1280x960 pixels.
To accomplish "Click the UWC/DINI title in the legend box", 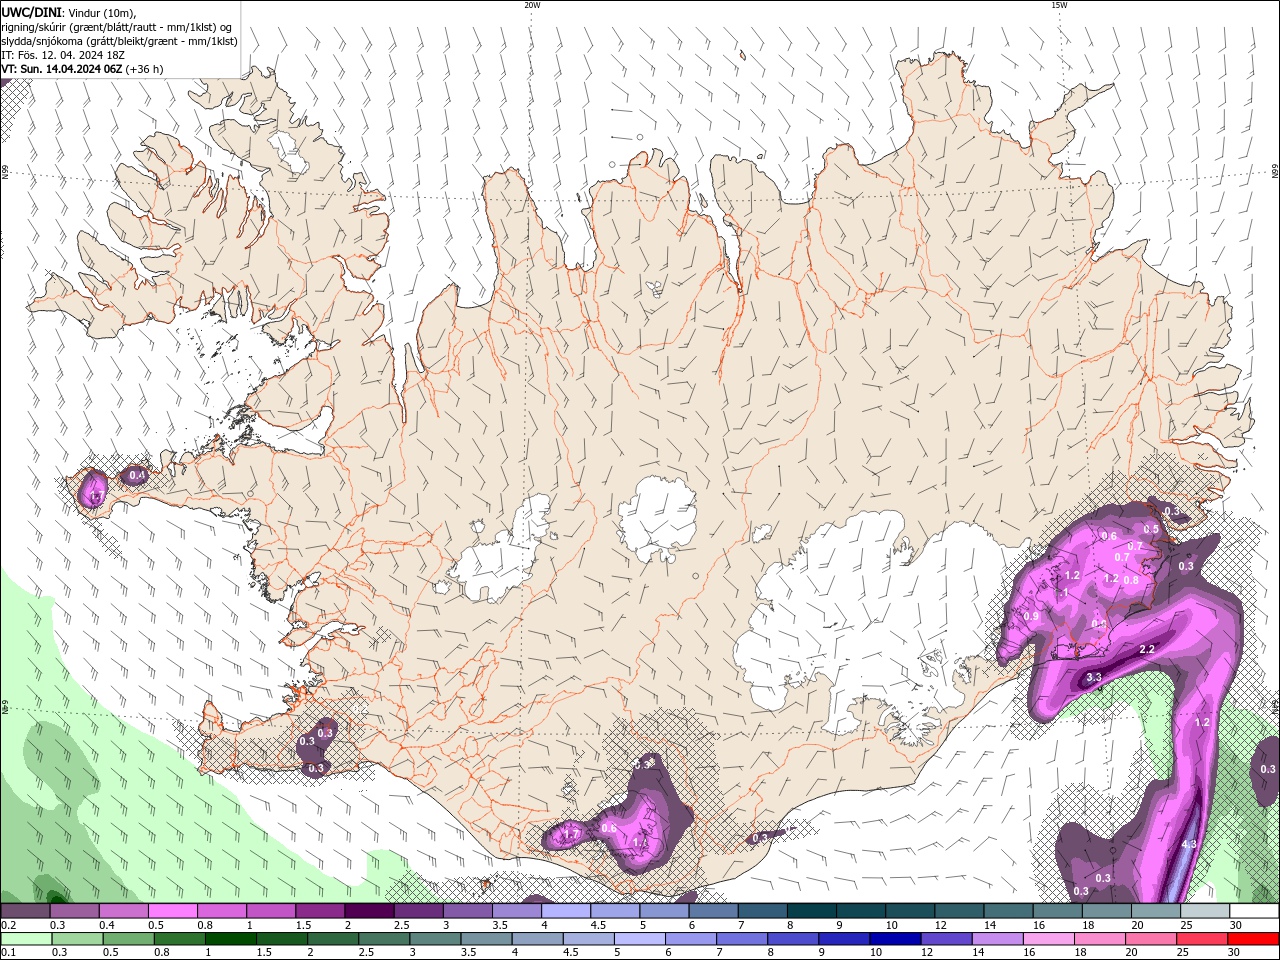I will (x=31, y=12).
